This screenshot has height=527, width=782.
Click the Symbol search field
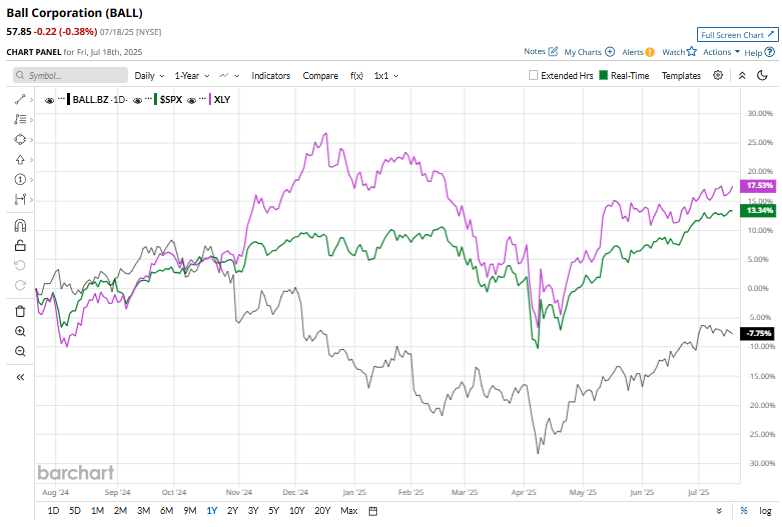(70, 75)
